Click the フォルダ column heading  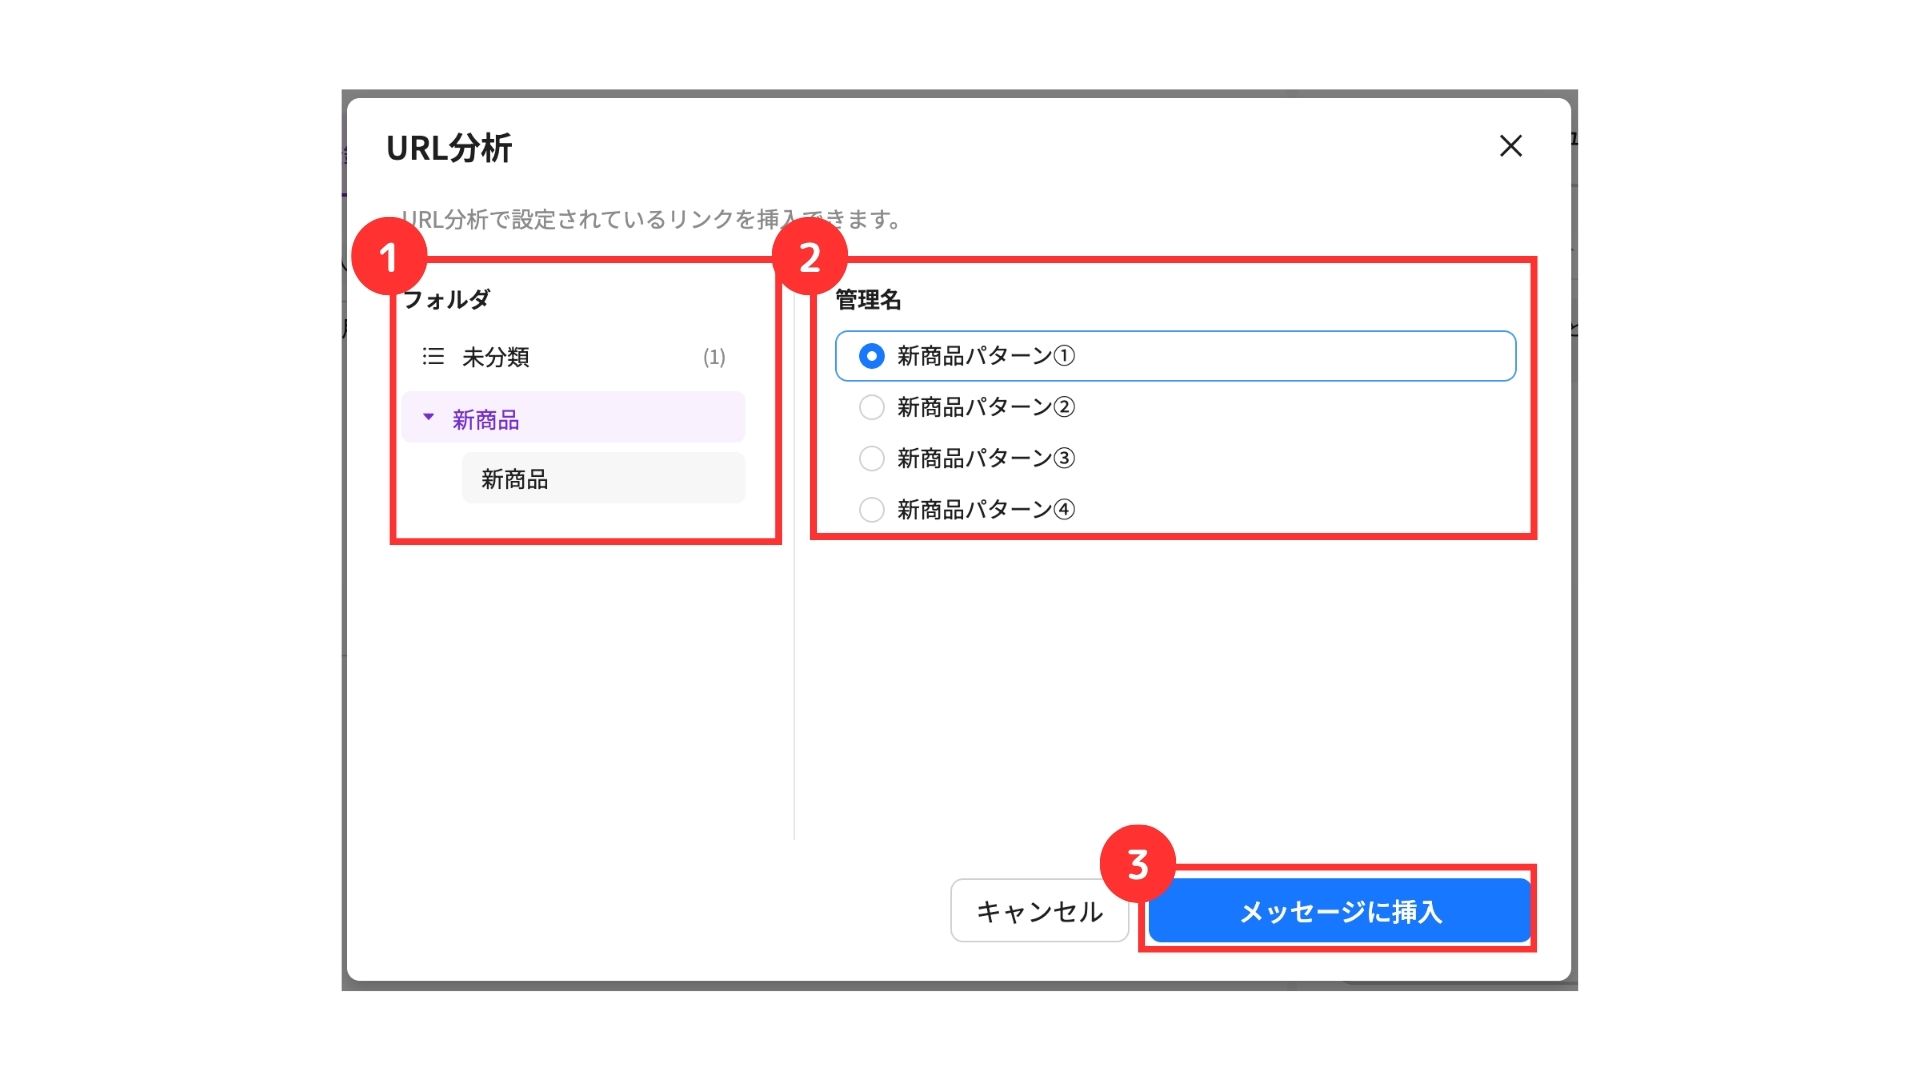[x=447, y=299]
